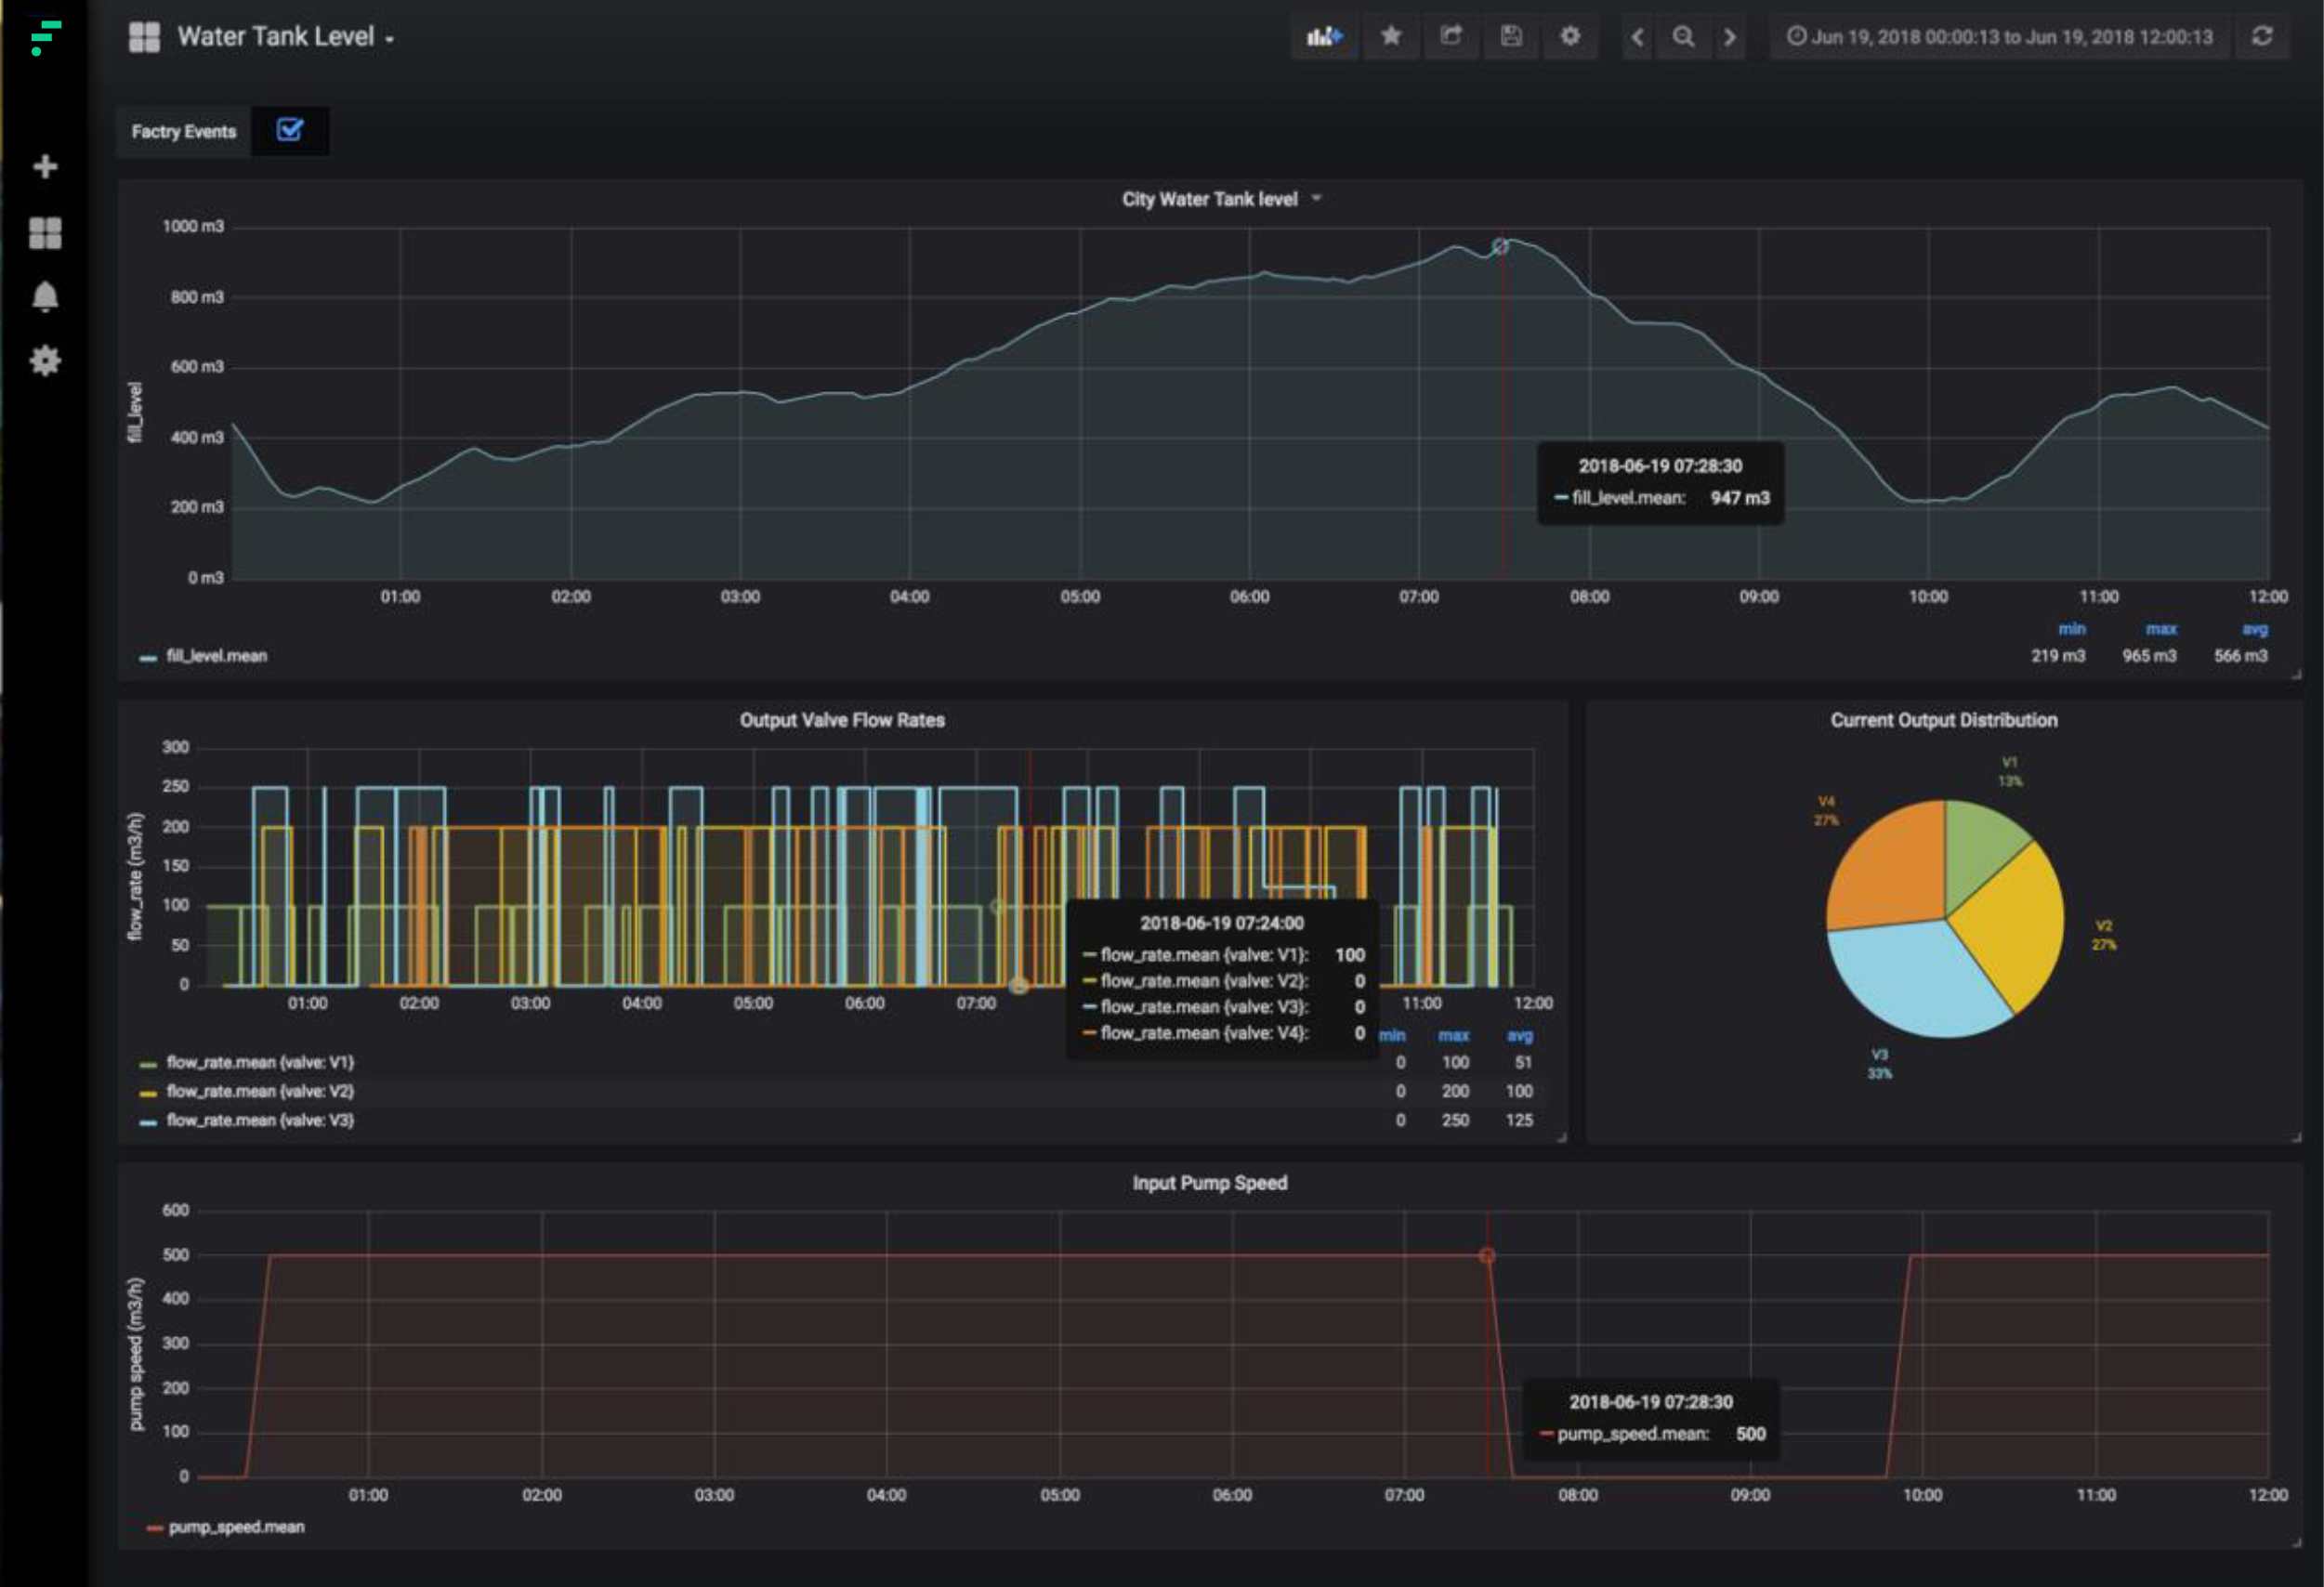Screen dimensions: 2324x1587
Task: Click the V4 27% pie label
Action: coord(1826,811)
